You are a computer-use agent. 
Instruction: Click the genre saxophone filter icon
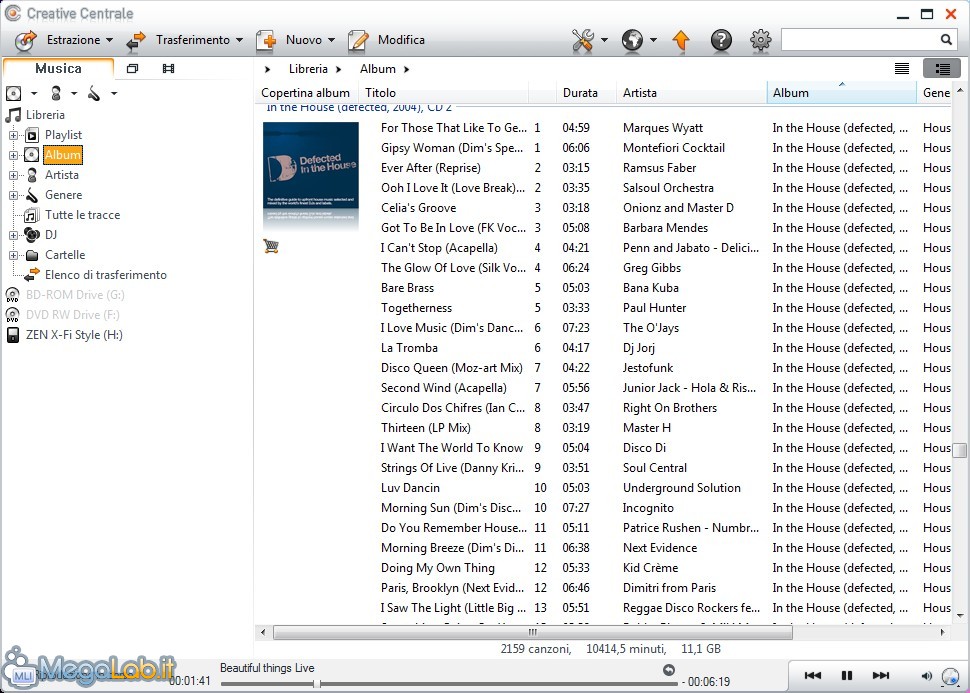point(94,93)
